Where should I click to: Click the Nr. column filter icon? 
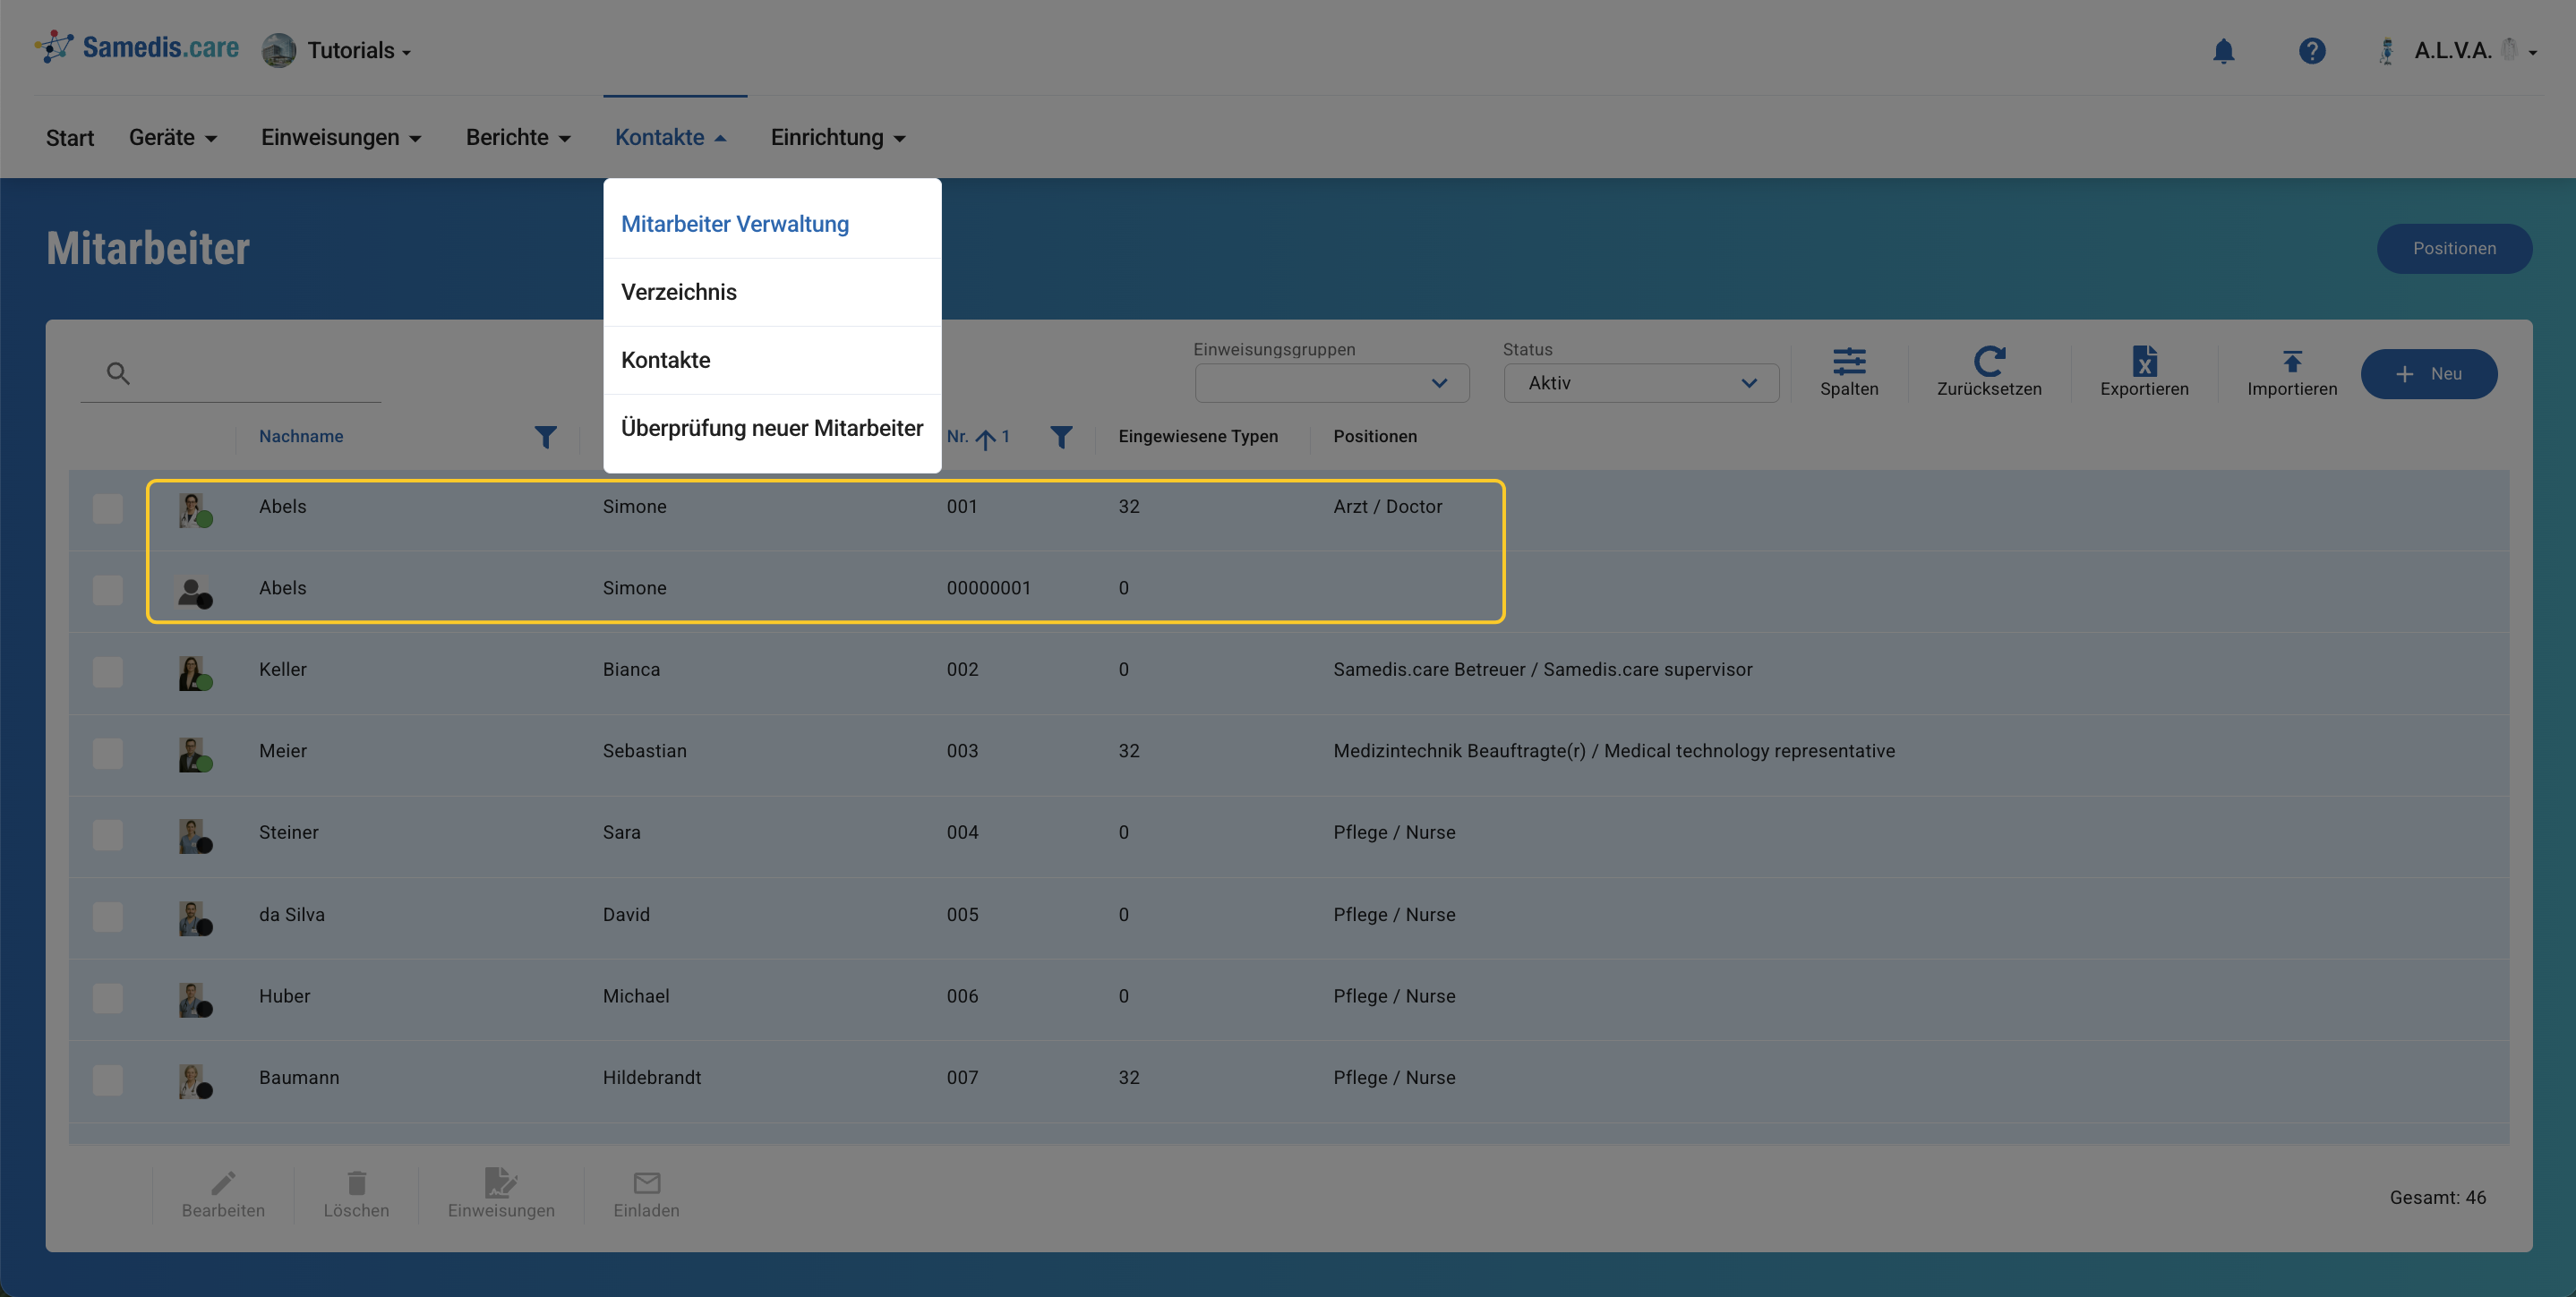(x=1060, y=437)
